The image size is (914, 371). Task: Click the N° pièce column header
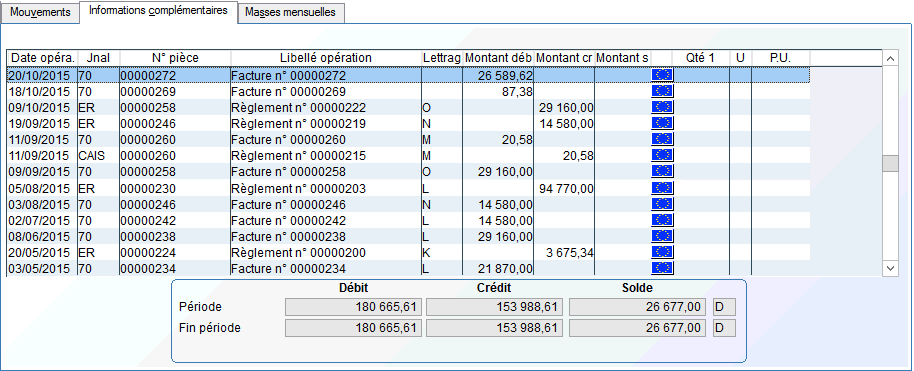click(x=175, y=58)
